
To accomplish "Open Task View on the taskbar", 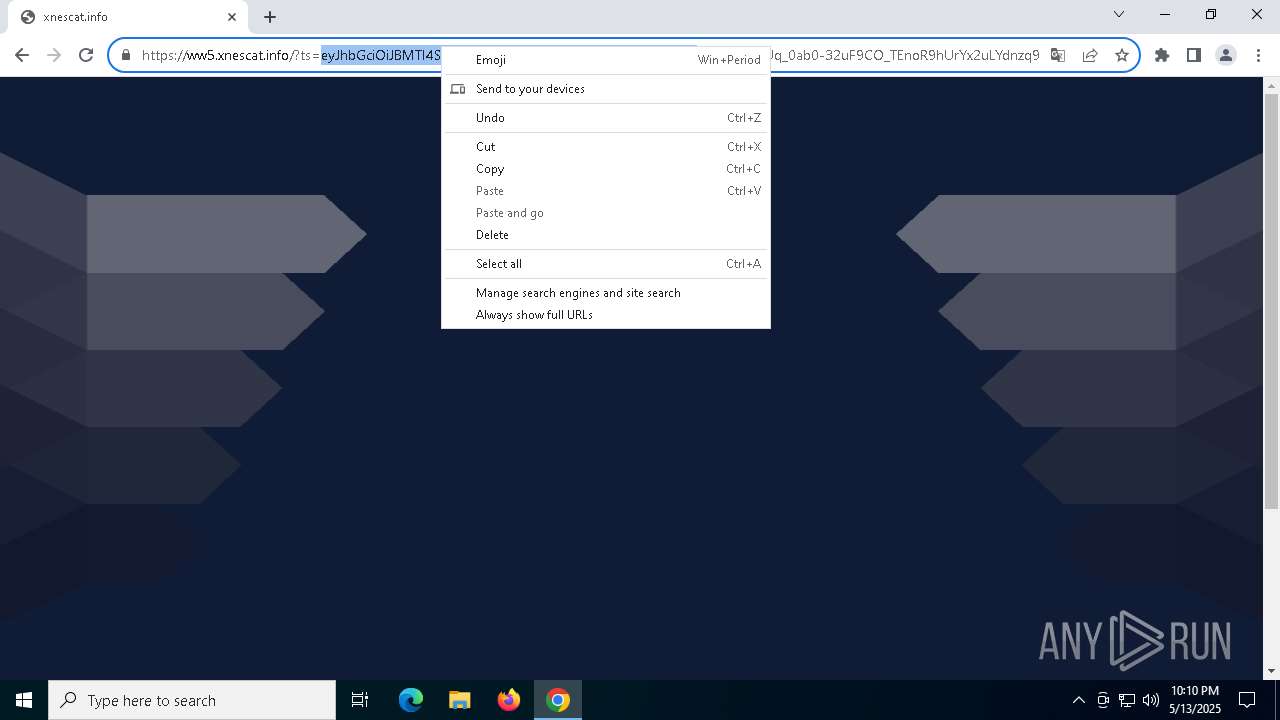I will 360,700.
